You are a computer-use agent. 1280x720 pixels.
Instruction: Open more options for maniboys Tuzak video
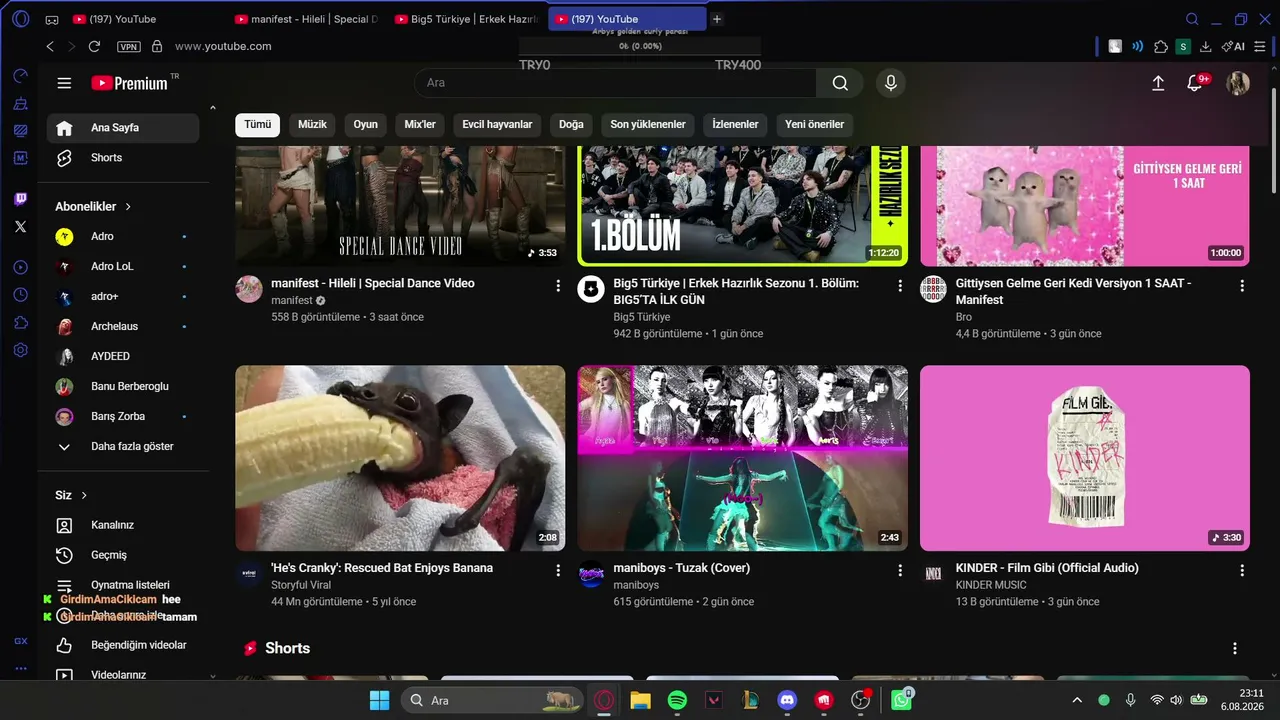[900, 570]
